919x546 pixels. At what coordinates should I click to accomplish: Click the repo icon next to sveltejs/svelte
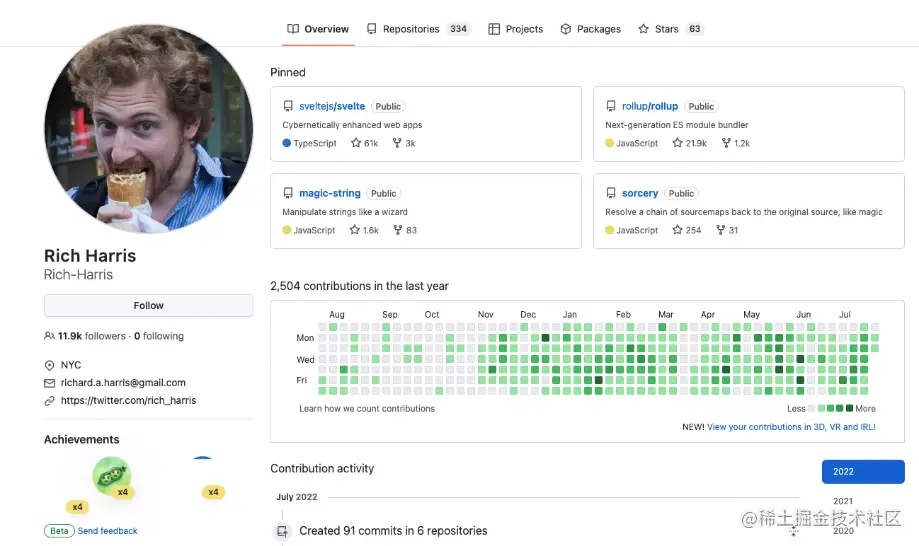pyautogui.click(x=288, y=106)
